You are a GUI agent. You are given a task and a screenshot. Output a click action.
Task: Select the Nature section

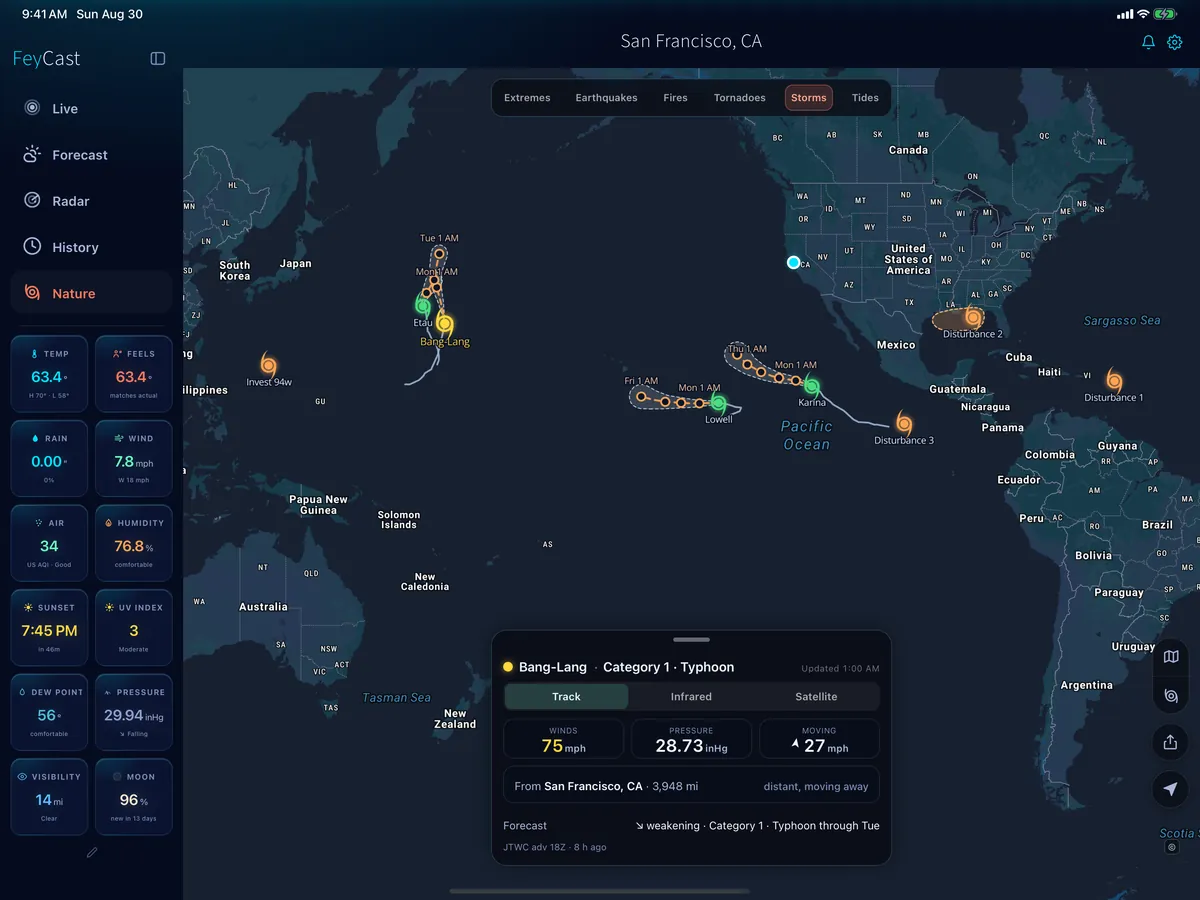[x=92, y=293]
